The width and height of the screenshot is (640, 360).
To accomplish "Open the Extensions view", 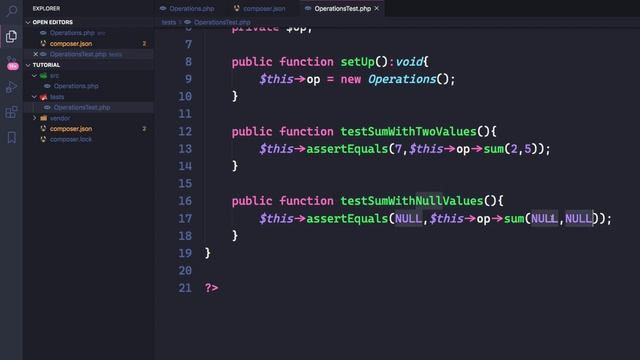I will (x=11, y=112).
